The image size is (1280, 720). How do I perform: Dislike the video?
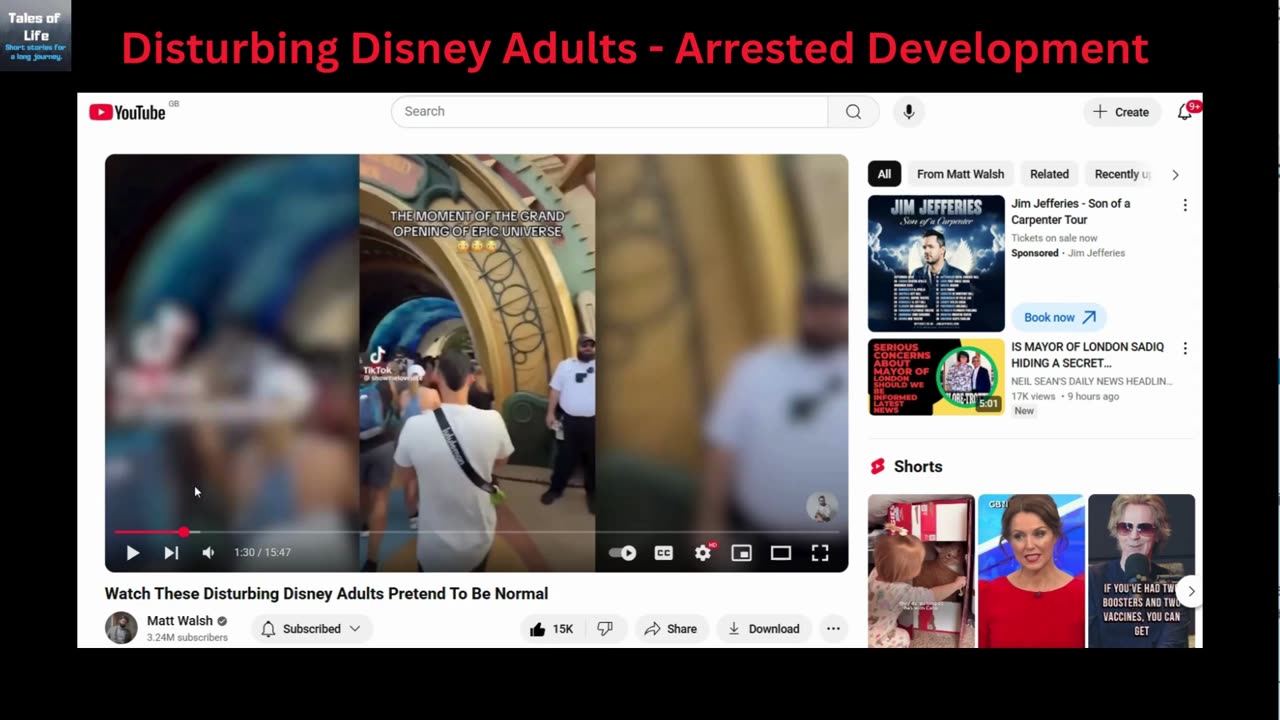point(604,629)
